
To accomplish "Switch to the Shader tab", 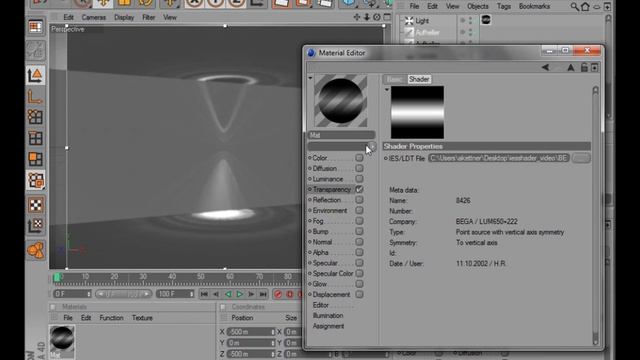I will [419, 79].
